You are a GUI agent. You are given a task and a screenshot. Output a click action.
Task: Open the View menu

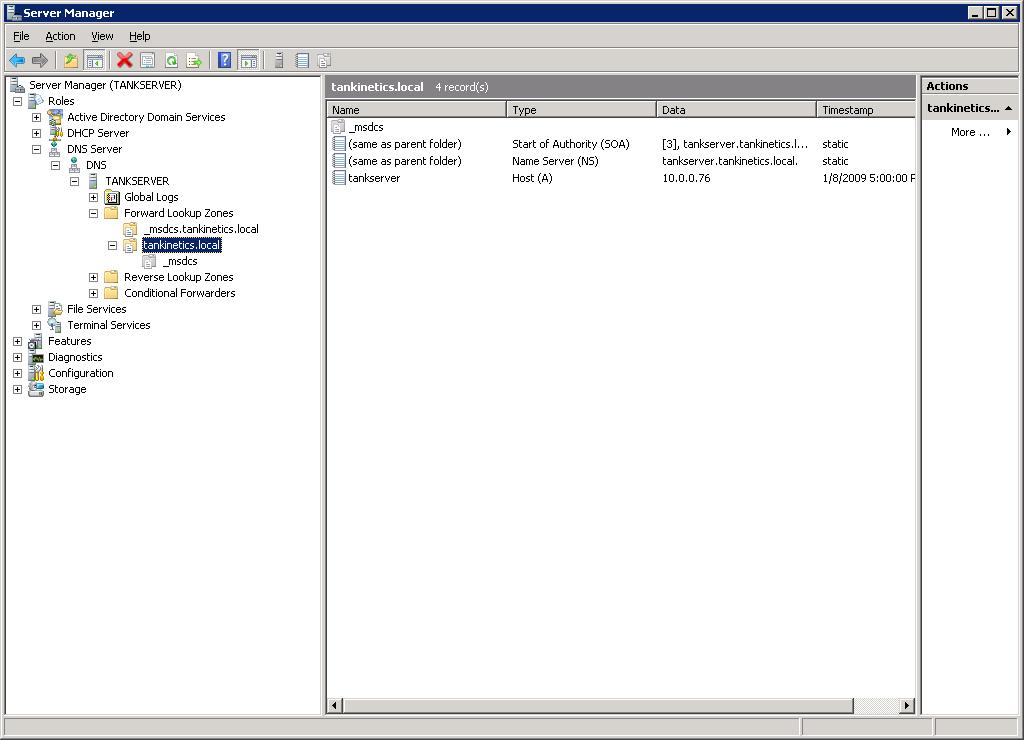click(102, 36)
